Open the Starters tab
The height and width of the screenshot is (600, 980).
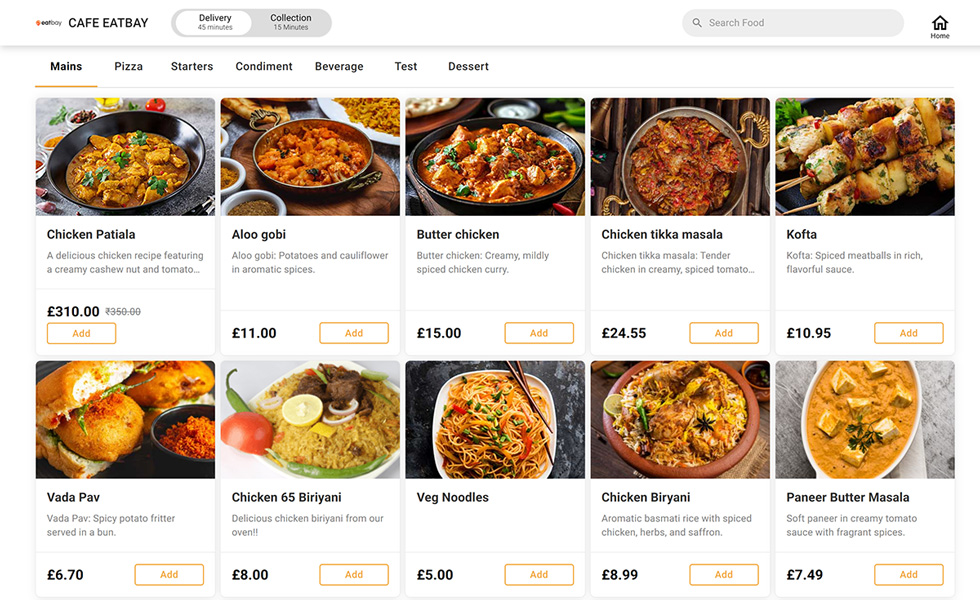191,66
